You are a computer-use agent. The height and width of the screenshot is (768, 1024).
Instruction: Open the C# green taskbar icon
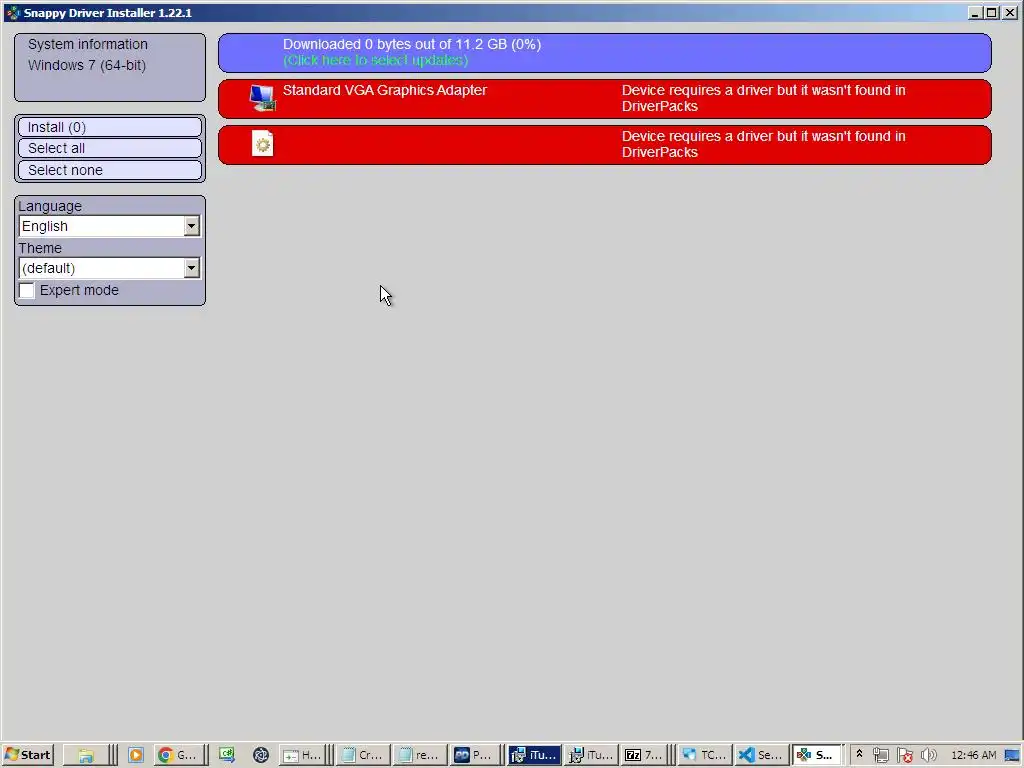pyautogui.click(x=227, y=754)
